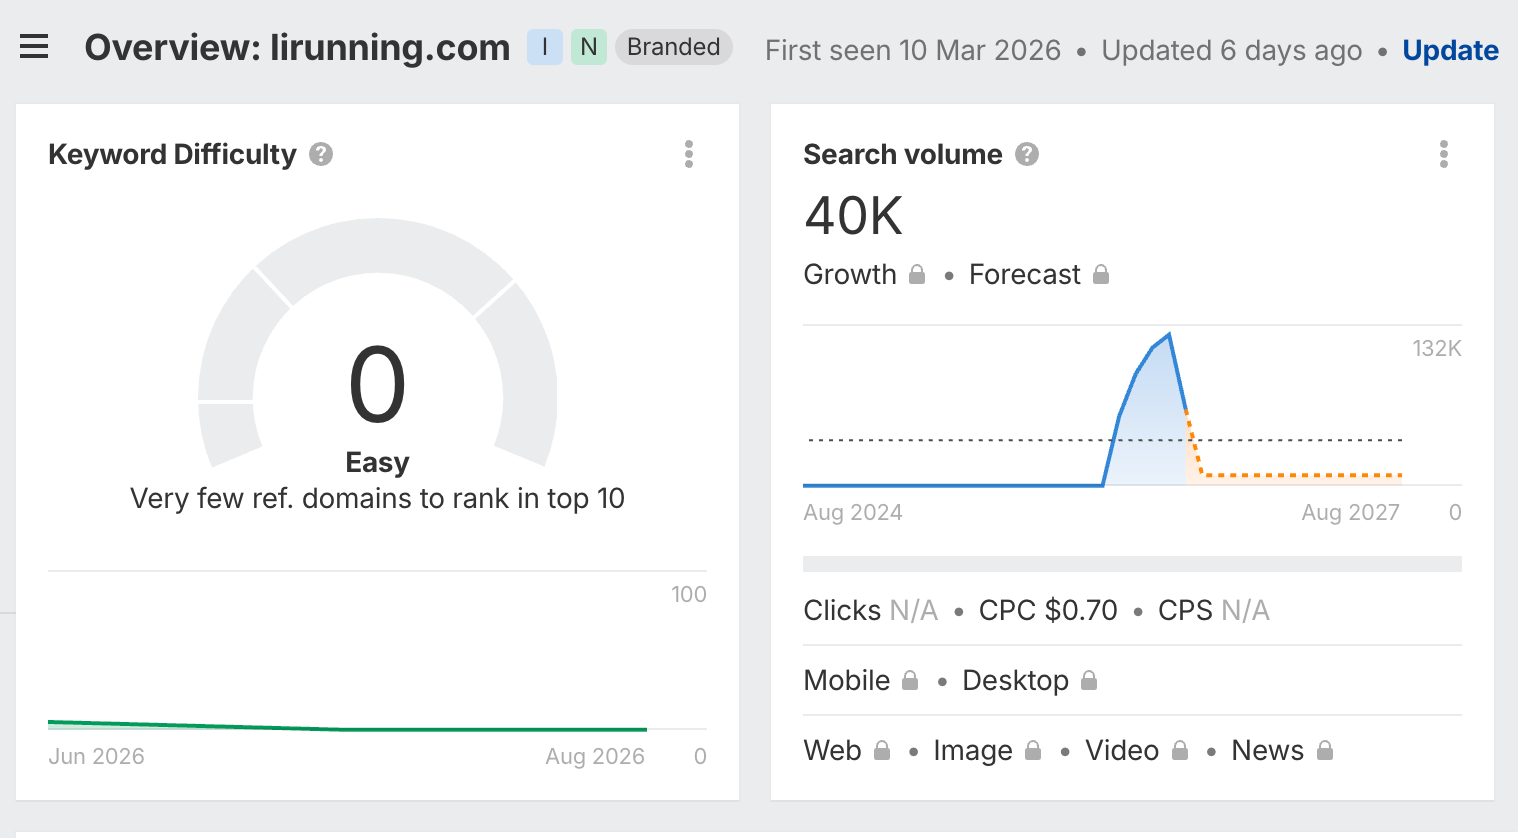Open Keyword Difficulty card options menu
The image size is (1518, 838).
[x=689, y=154]
